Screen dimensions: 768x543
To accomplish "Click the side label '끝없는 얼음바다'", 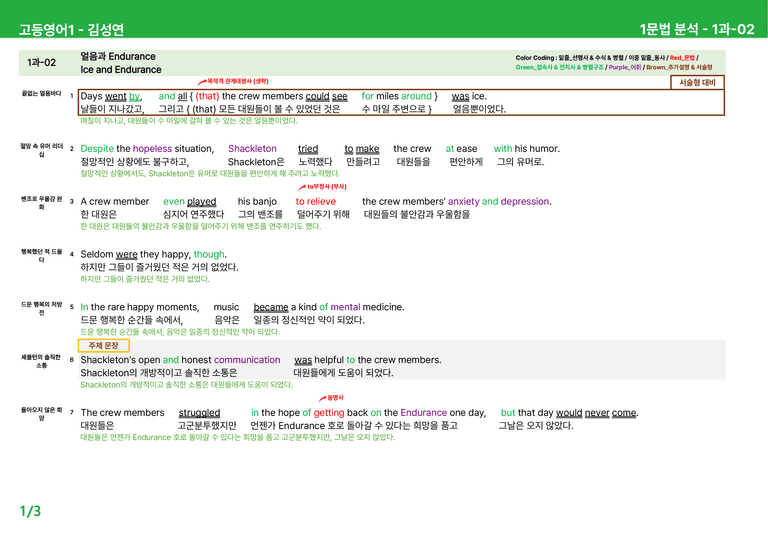I will point(42,94).
